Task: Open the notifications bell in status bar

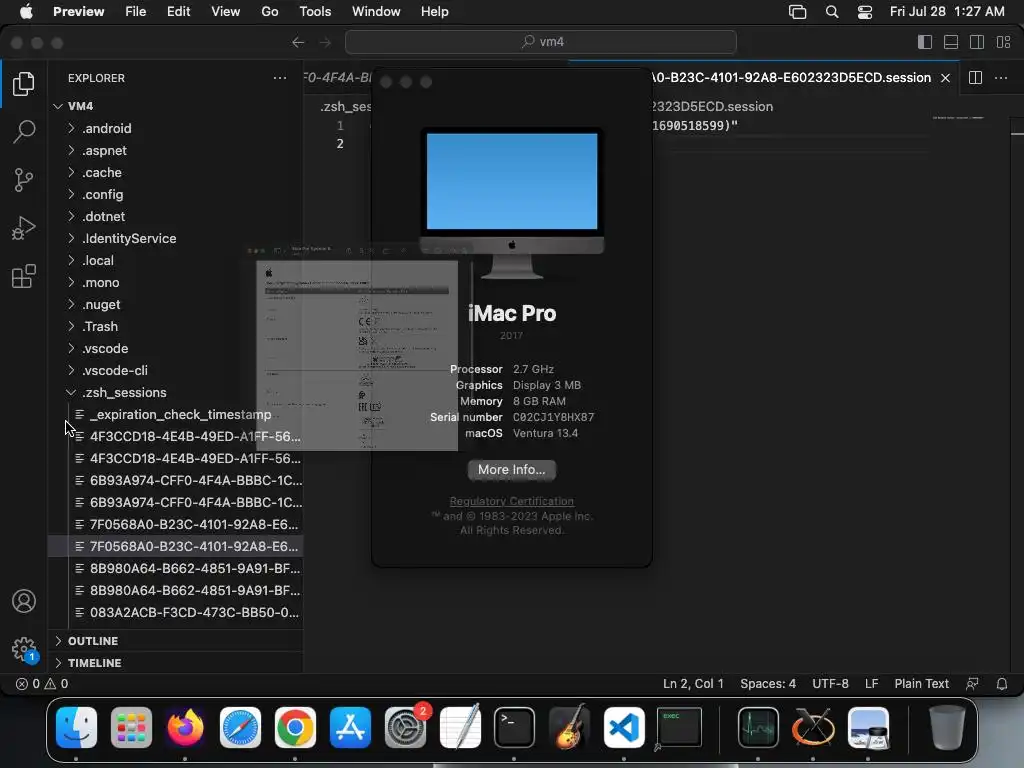Action: (1002, 684)
